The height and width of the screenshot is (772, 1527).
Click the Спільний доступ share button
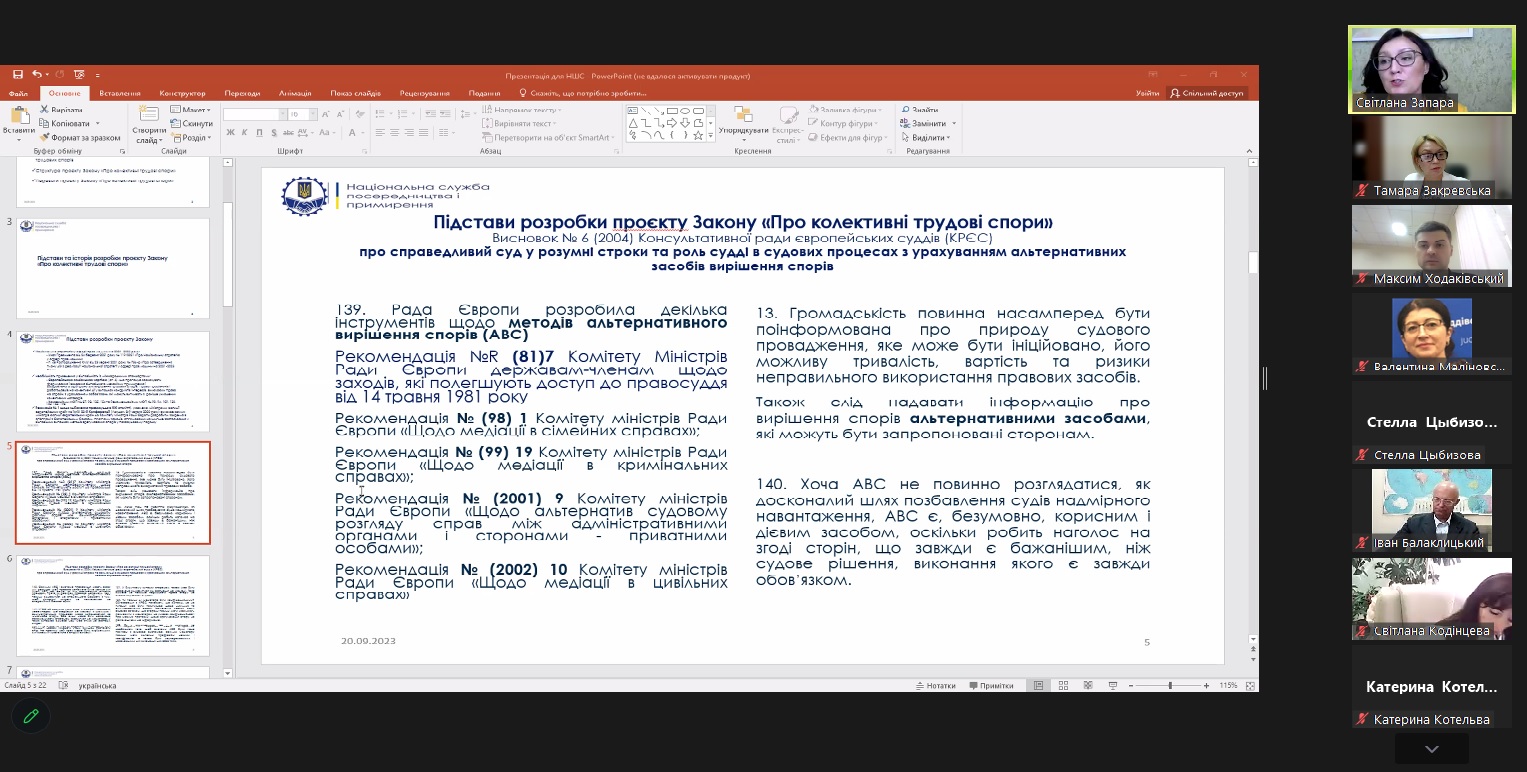tap(1207, 93)
